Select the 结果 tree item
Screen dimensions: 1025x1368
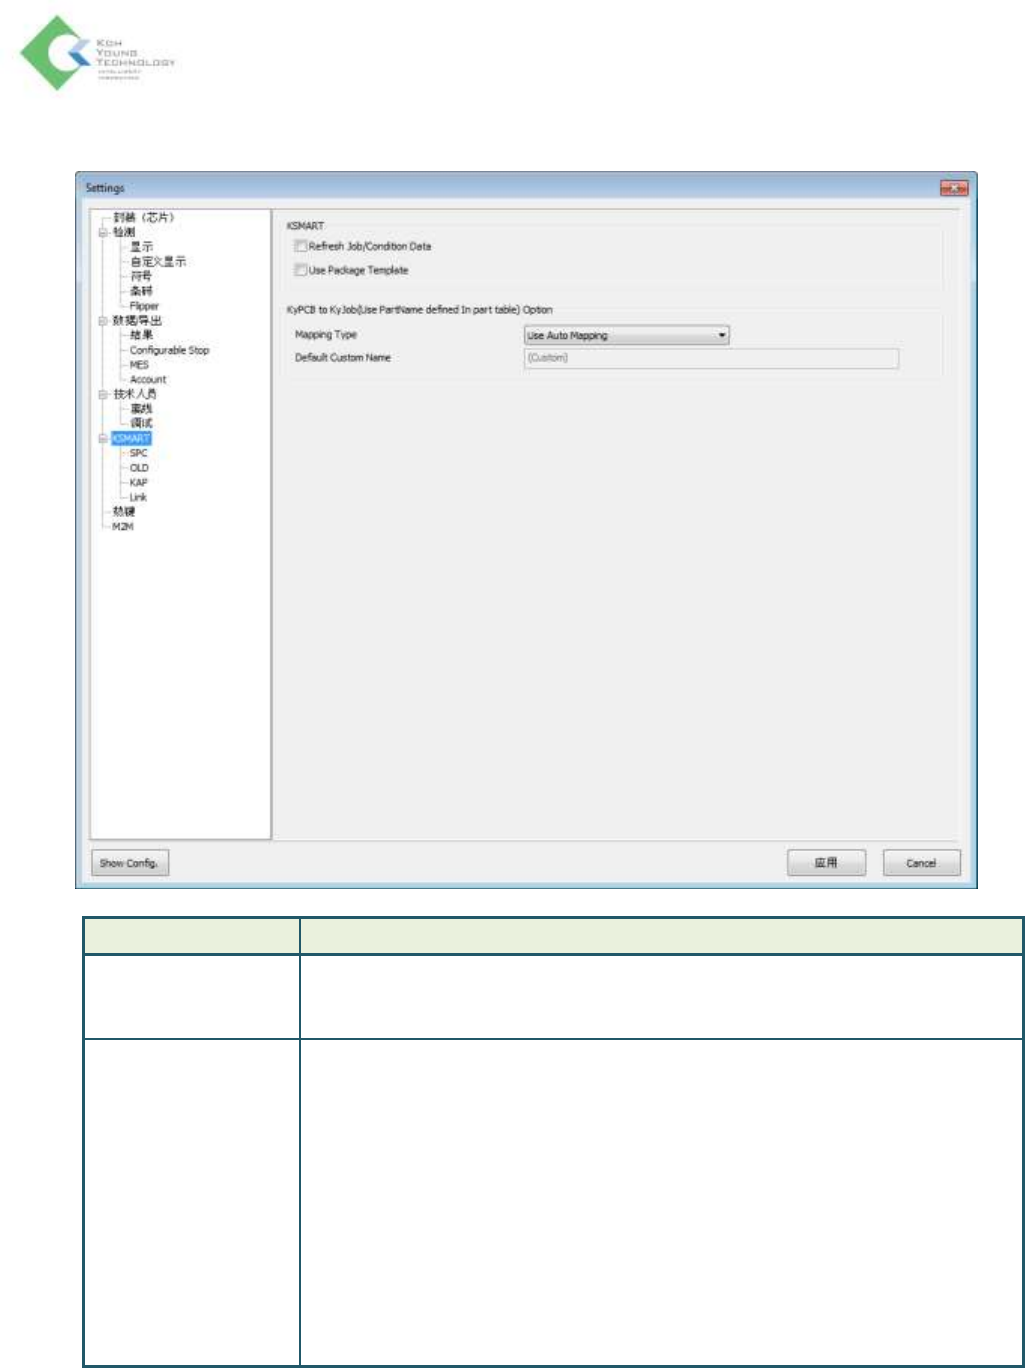(141, 335)
